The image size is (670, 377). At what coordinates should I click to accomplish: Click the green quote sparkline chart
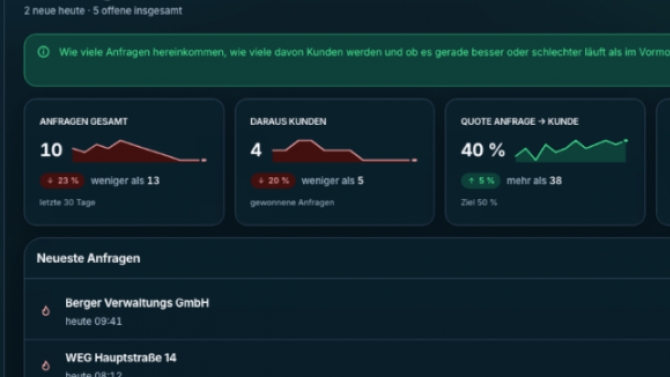pos(571,150)
